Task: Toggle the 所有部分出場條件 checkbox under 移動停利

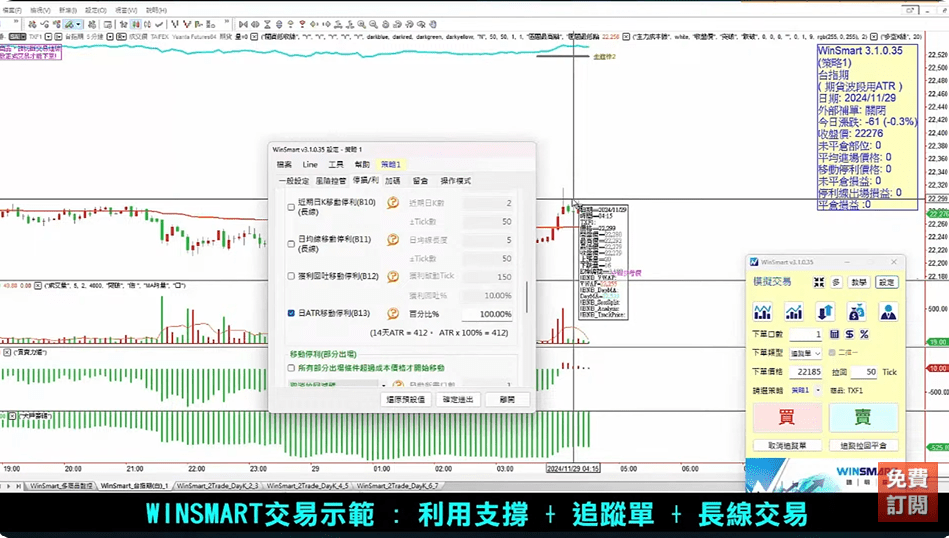Action: click(x=291, y=367)
